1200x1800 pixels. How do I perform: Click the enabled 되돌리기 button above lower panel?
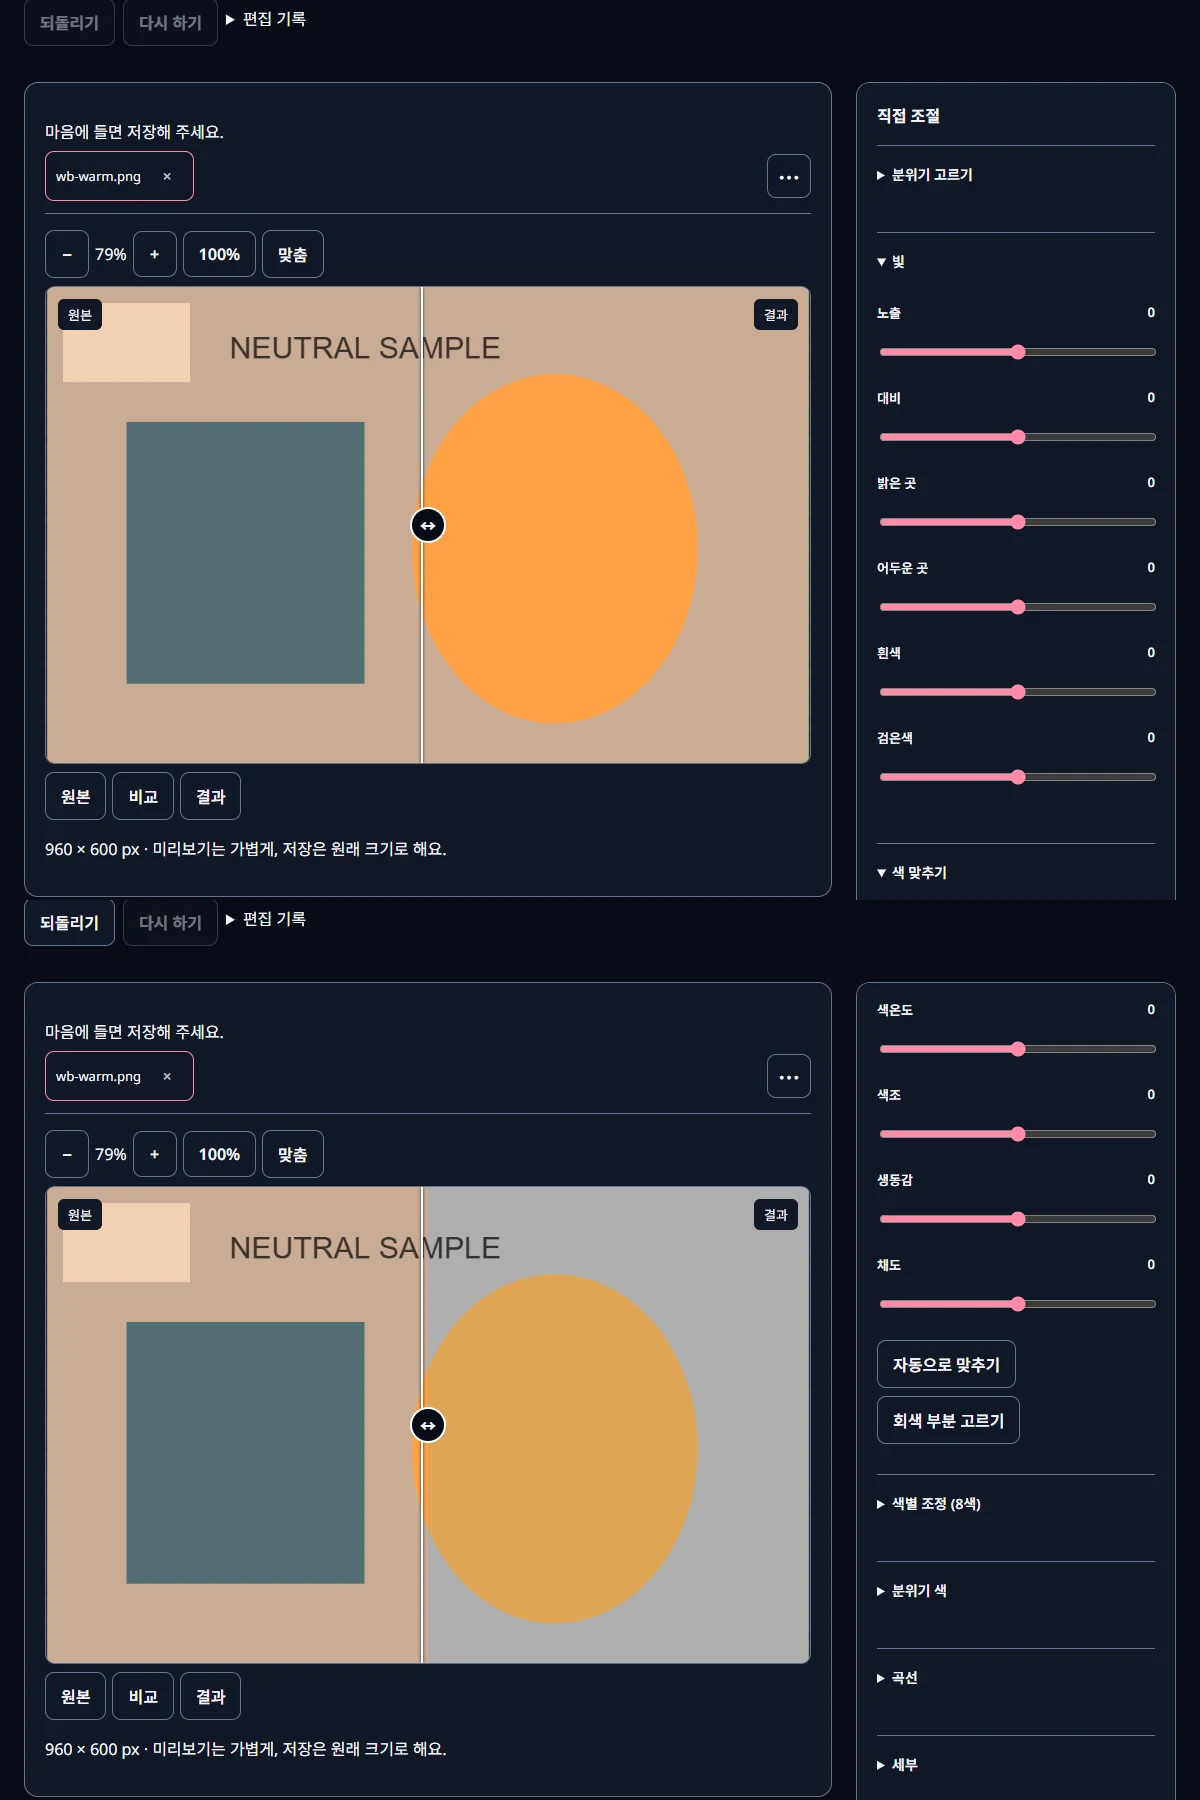(x=69, y=922)
